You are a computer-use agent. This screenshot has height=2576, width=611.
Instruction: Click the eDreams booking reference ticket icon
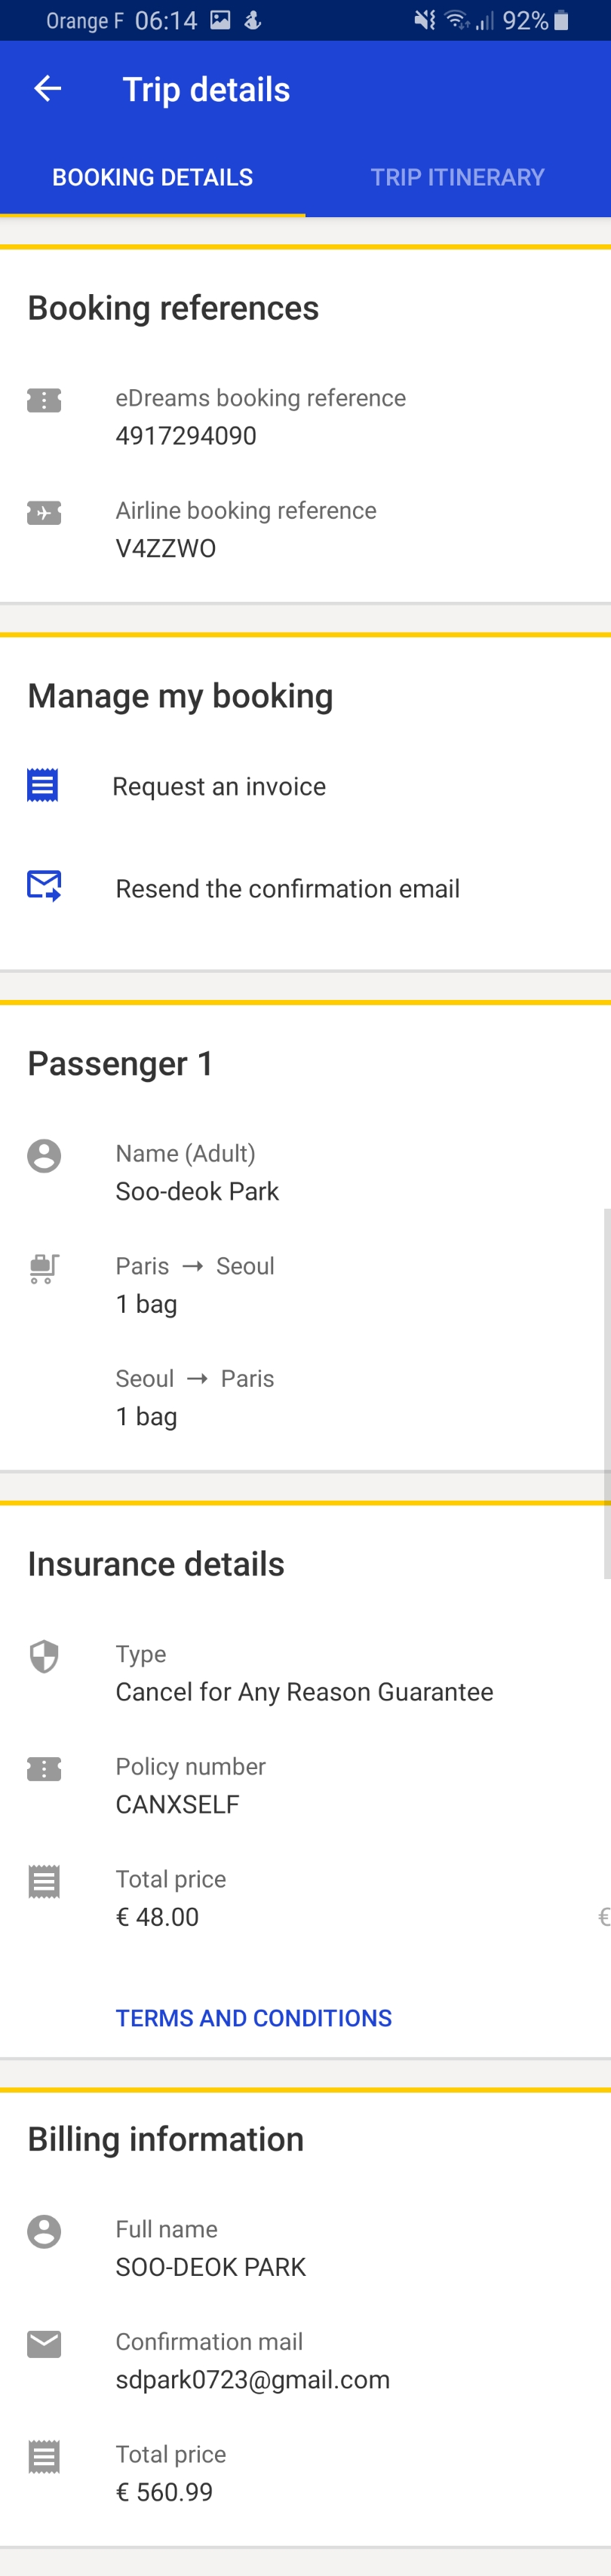pyautogui.click(x=44, y=401)
